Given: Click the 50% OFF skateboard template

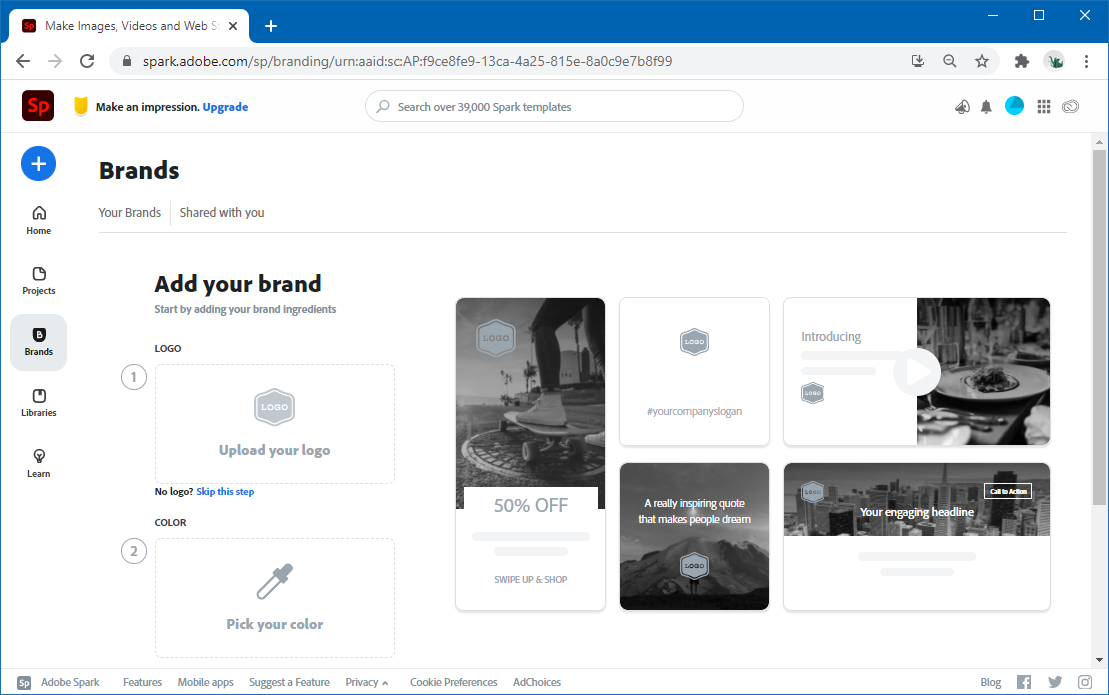Looking at the screenshot, I should tap(530, 453).
